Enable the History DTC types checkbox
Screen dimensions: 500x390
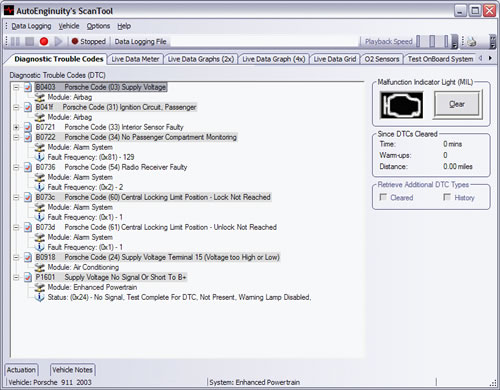click(447, 197)
